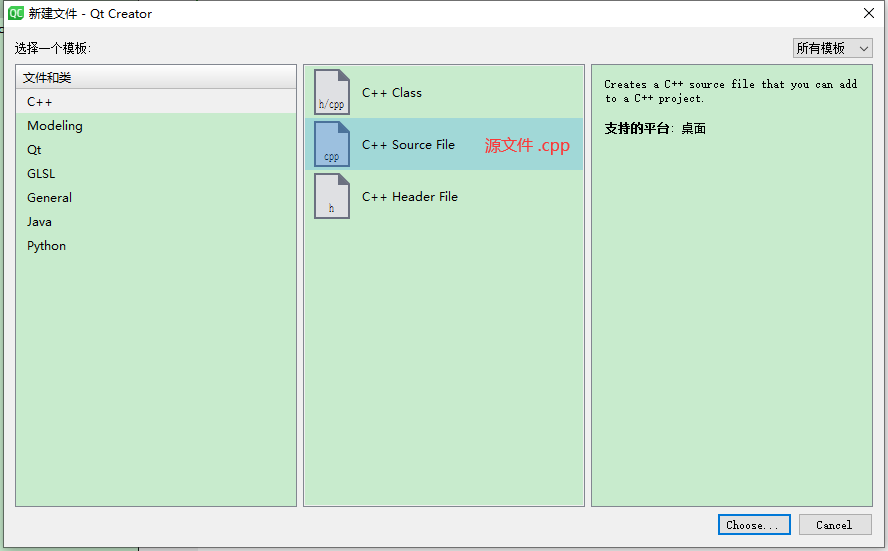Viewport: 888px width, 551px height.
Task: Select the Python category
Action: (x=156, y=246)
